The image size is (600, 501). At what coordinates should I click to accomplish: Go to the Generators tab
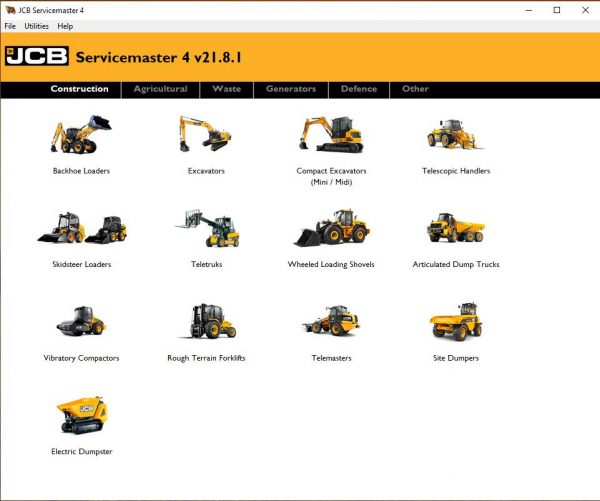(x=291, y=89)
